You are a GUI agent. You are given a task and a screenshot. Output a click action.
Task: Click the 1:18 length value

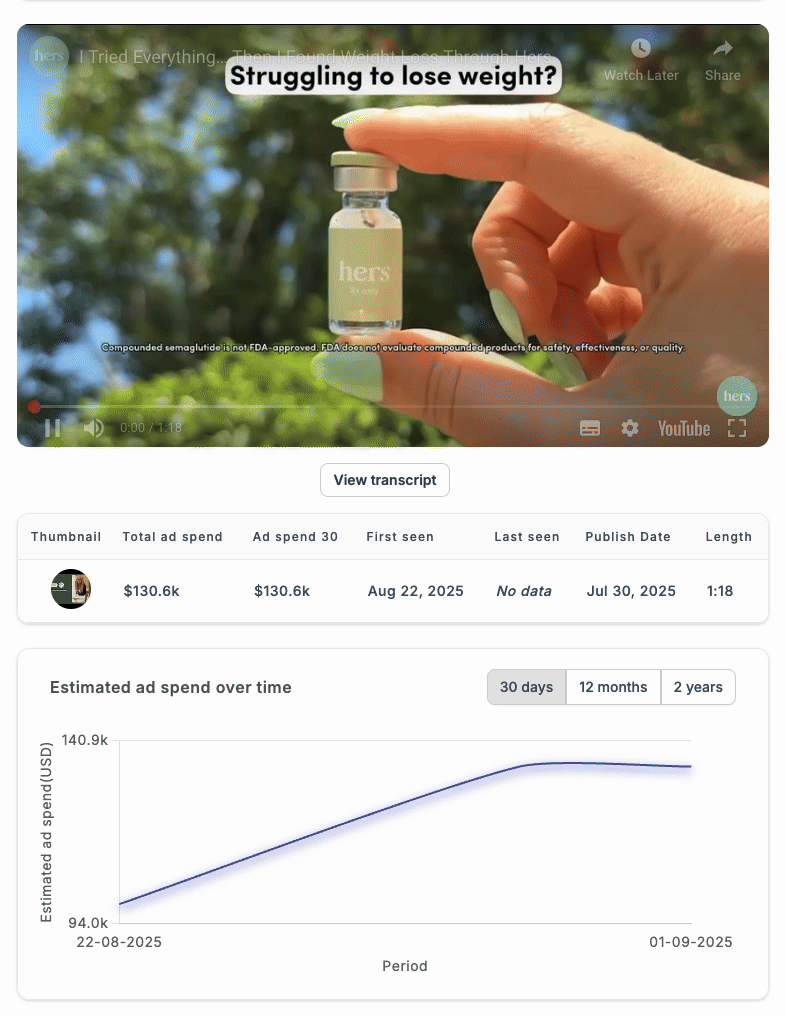tap(720, 591)
